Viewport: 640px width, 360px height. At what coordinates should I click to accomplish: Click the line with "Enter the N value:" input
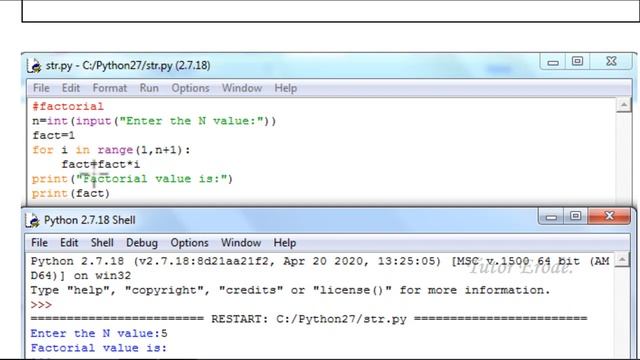(x=154, y=121)
